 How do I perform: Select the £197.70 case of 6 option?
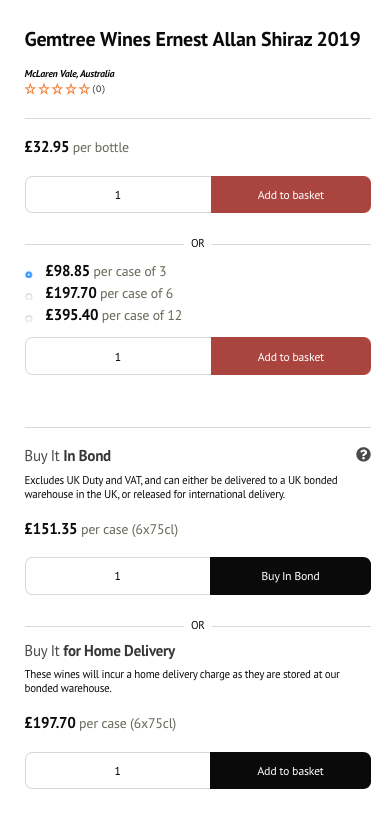29,296
